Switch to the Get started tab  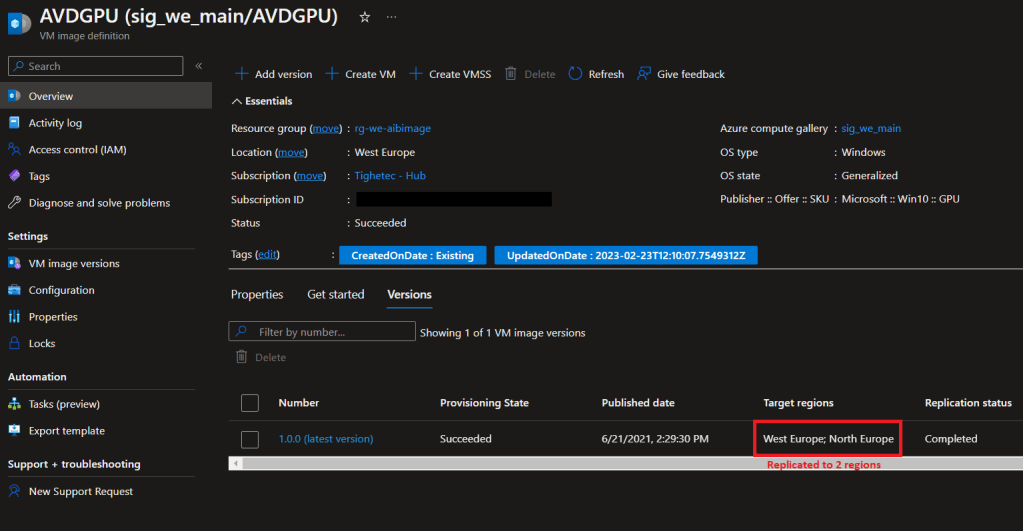tap(335, 295)
